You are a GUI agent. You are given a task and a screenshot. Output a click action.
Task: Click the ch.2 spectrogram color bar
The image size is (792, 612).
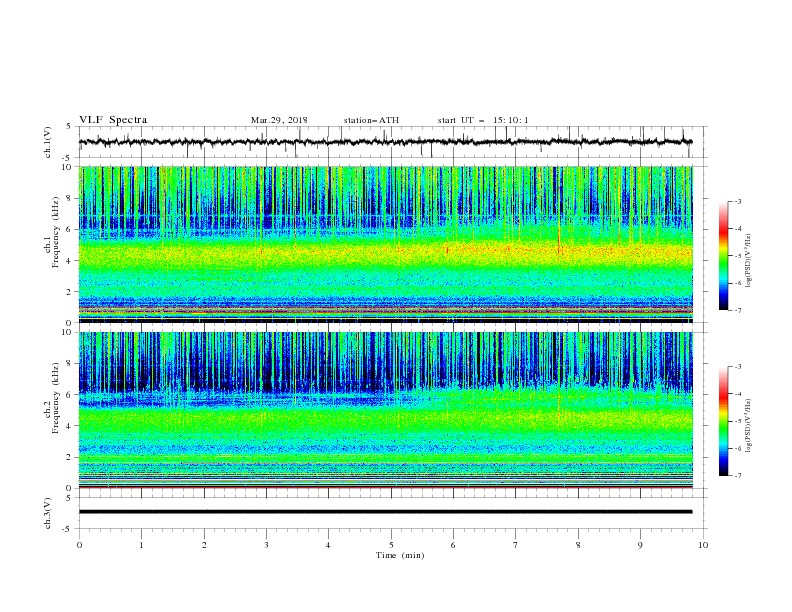723,421
